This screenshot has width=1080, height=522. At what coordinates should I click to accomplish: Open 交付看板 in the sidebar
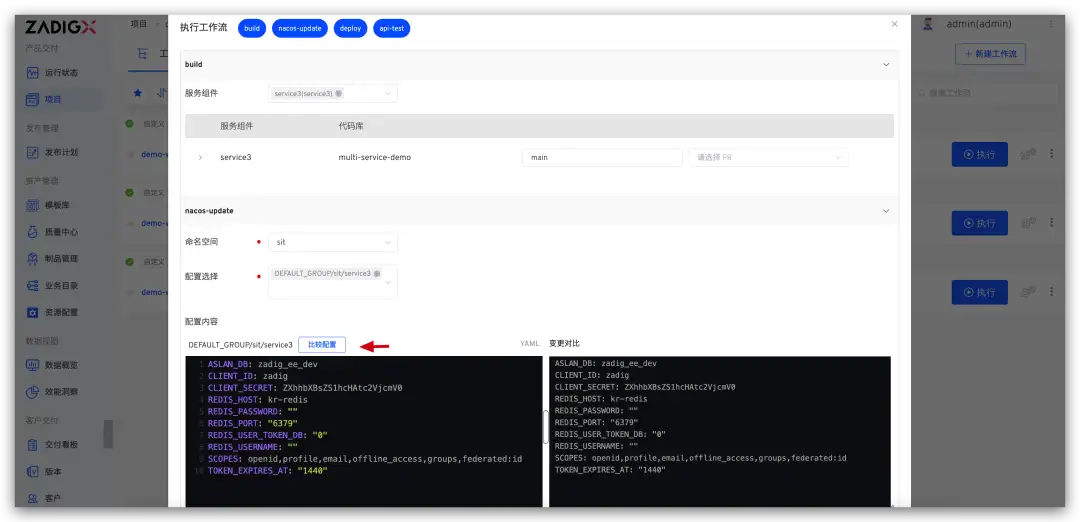pos(52,445)
